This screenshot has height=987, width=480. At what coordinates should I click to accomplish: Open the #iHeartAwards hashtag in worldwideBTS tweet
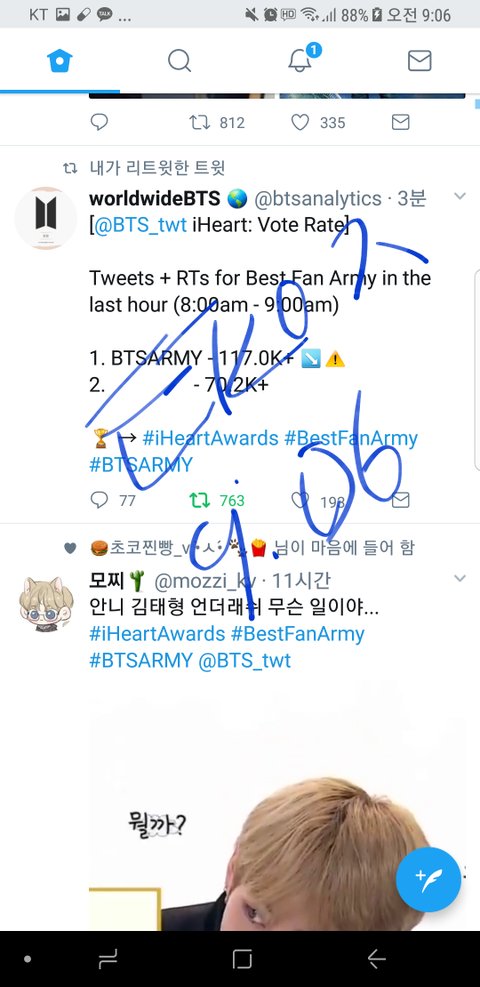pos(210,437)
